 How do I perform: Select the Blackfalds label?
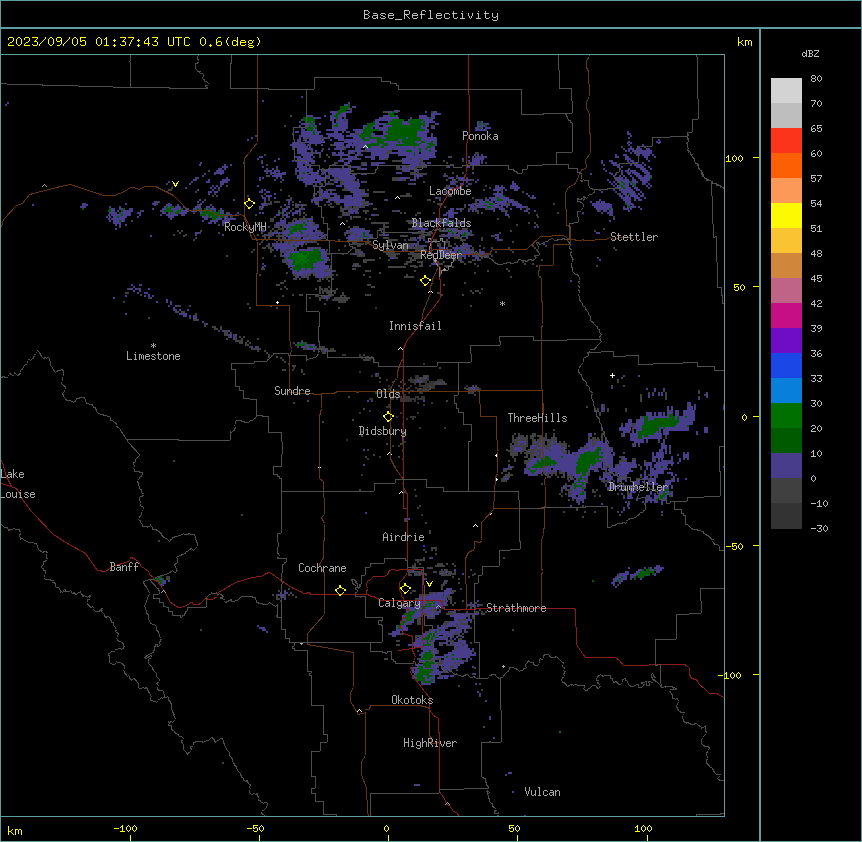coord(441,223)
